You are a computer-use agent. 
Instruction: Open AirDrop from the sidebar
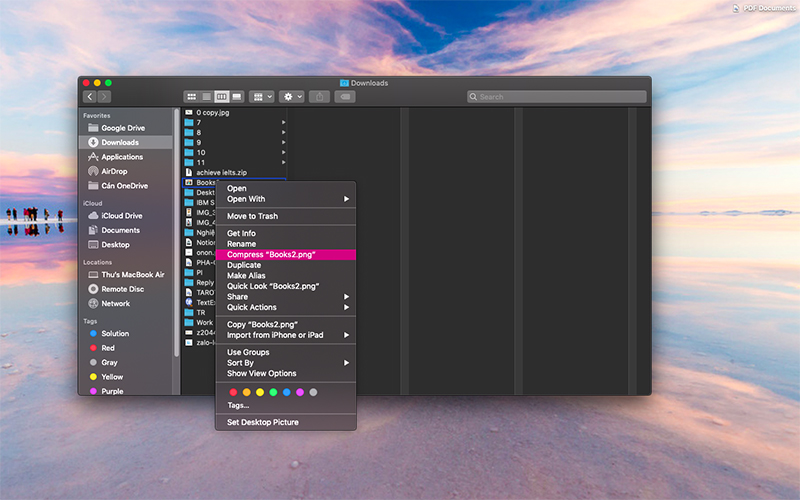[x=114, y=171]
